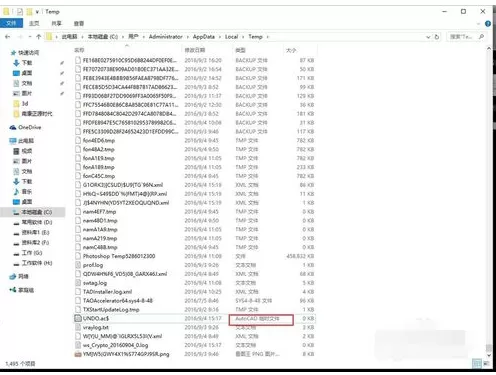
Task: Select the TXStartUpdateLog.tmp file
Action: tap(111, 310)
